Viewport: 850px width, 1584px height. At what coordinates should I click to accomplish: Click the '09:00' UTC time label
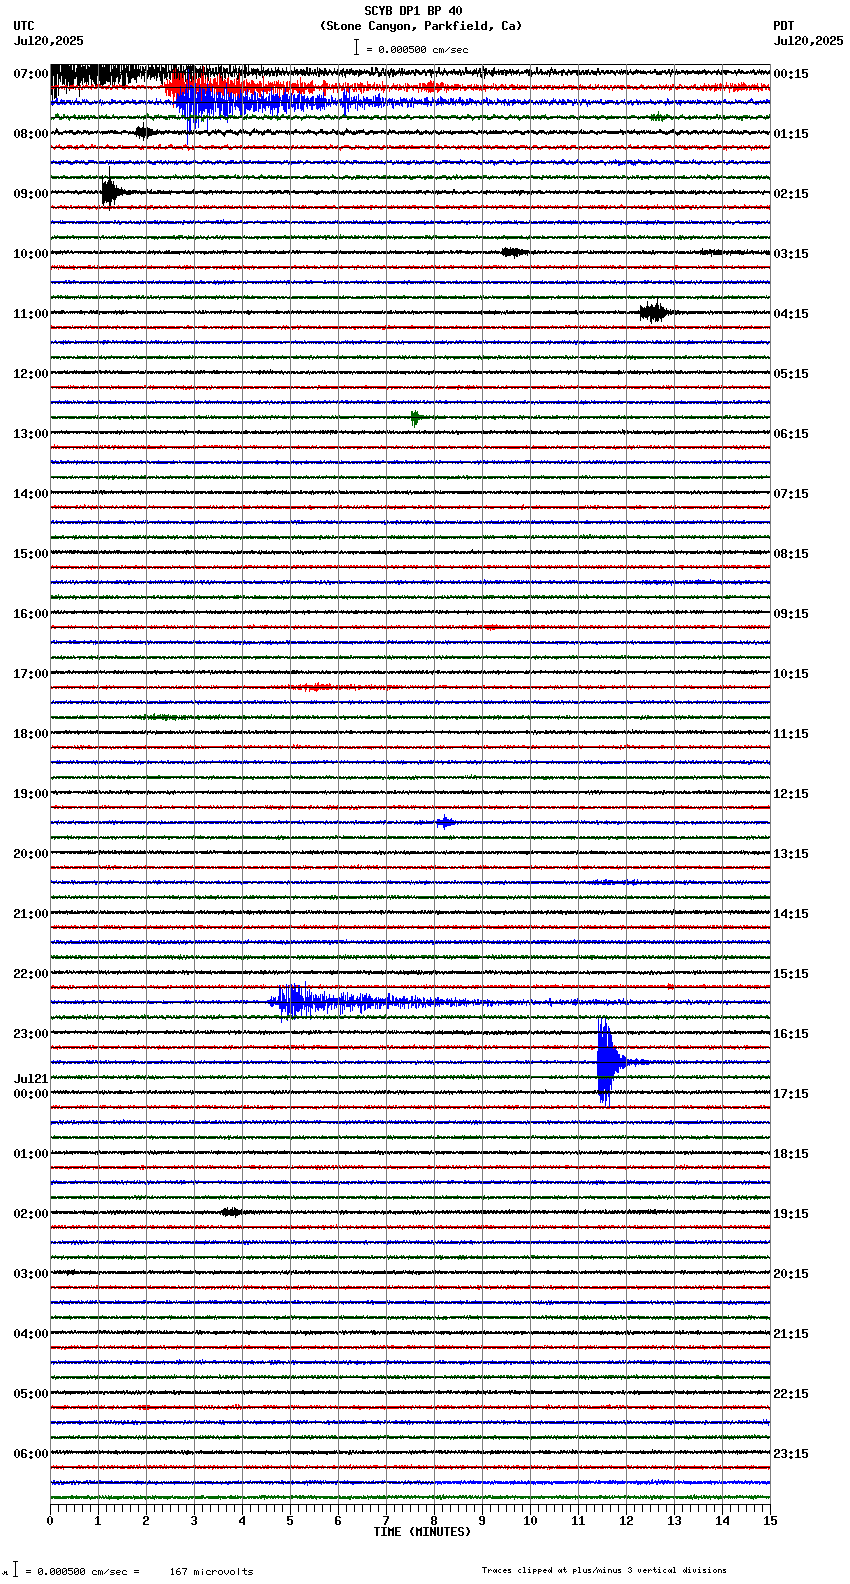point(30,194)
